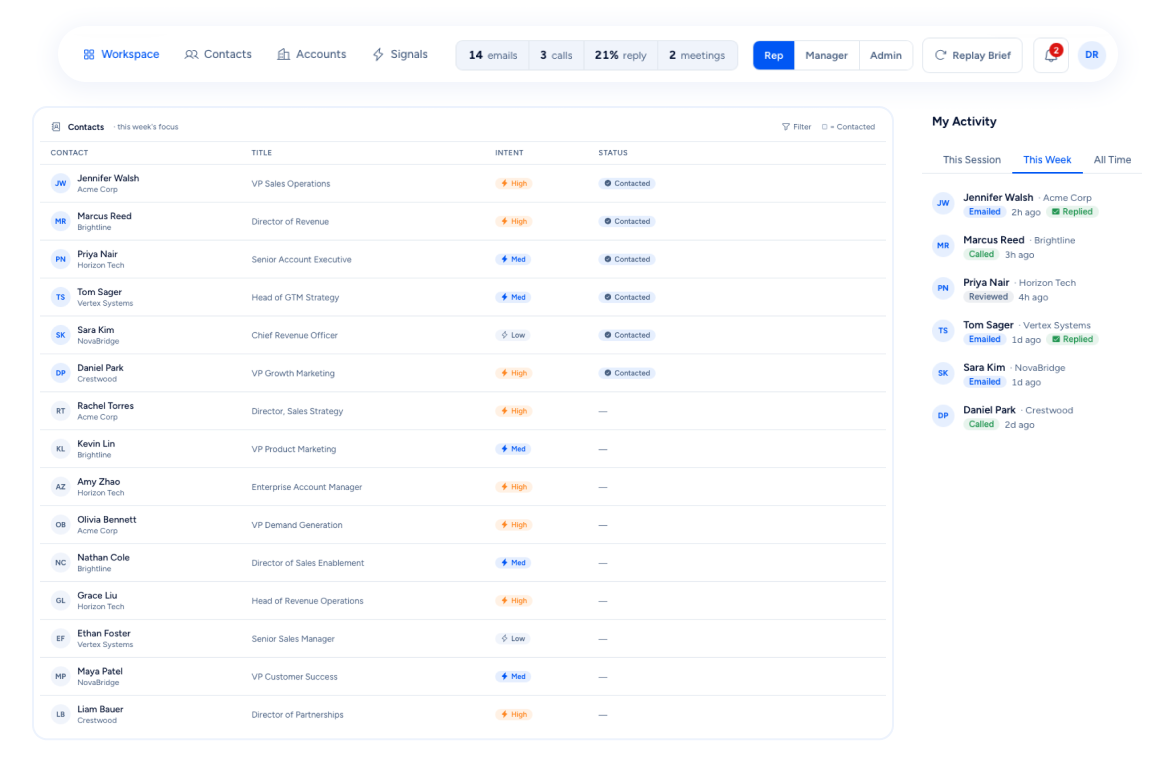Click Grace Liu's GL avatar
Screen dimensions: 1174x768
61,601
